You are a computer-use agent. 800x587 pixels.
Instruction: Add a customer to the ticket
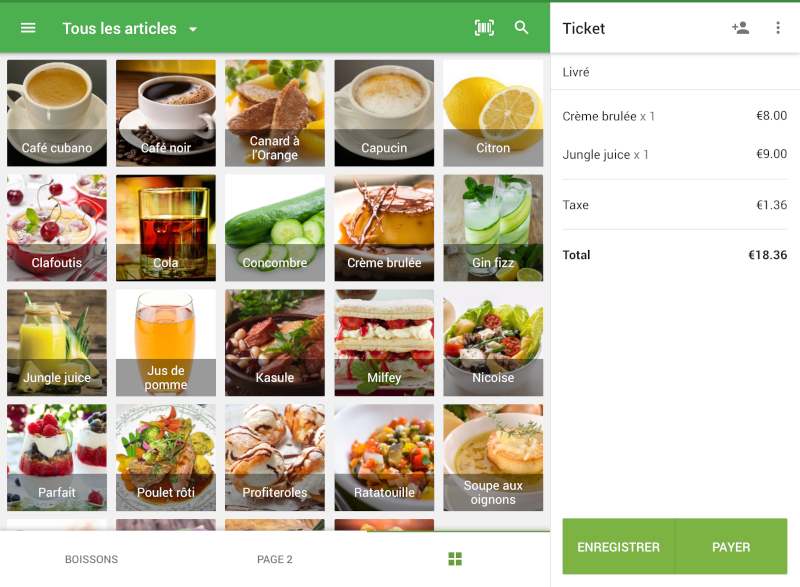(x=740, y=28)
